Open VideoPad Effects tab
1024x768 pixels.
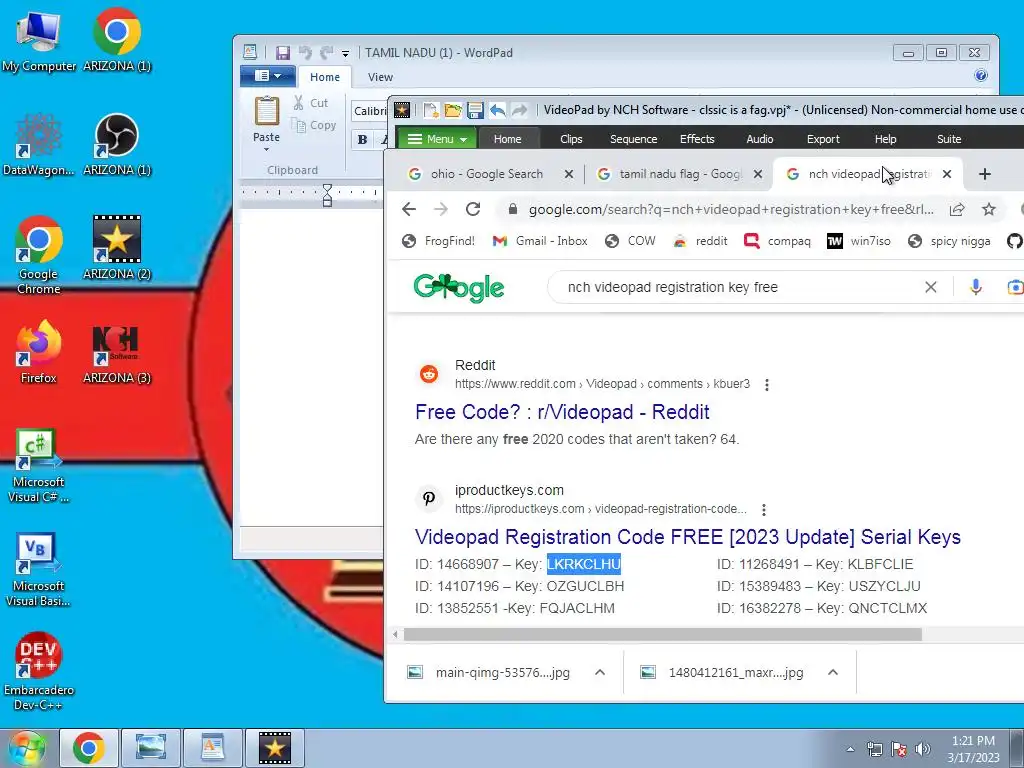tap(697, 139)
